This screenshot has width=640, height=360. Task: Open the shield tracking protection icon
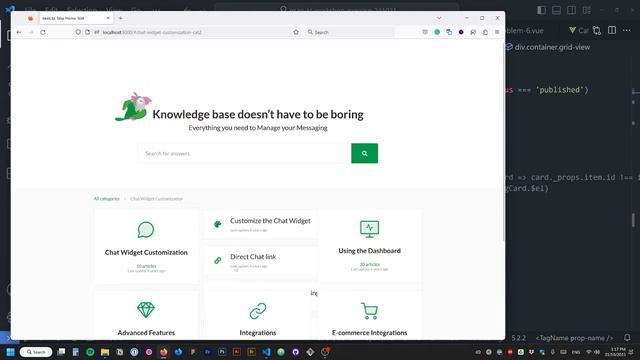[78, 32]
